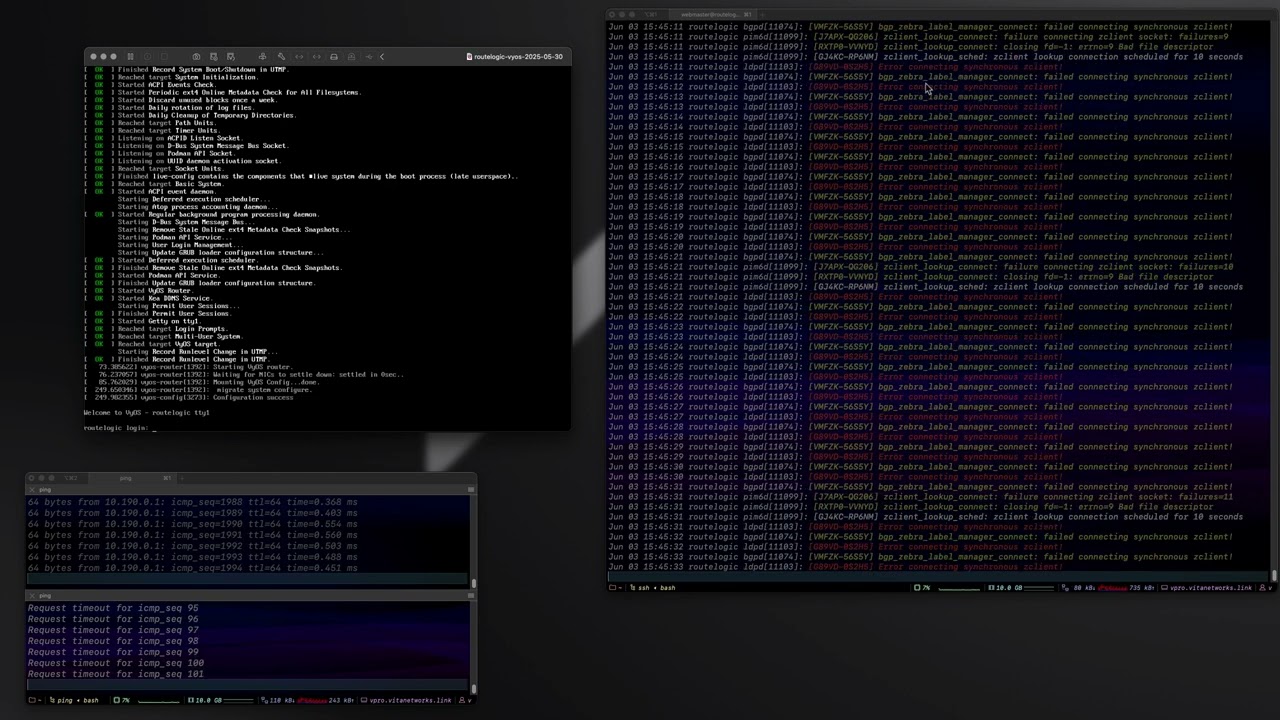The width and height of the screenshot is (1280, 720).
Task: Click the user icon in ssh window status bar
Action: tap(1261, 587)
